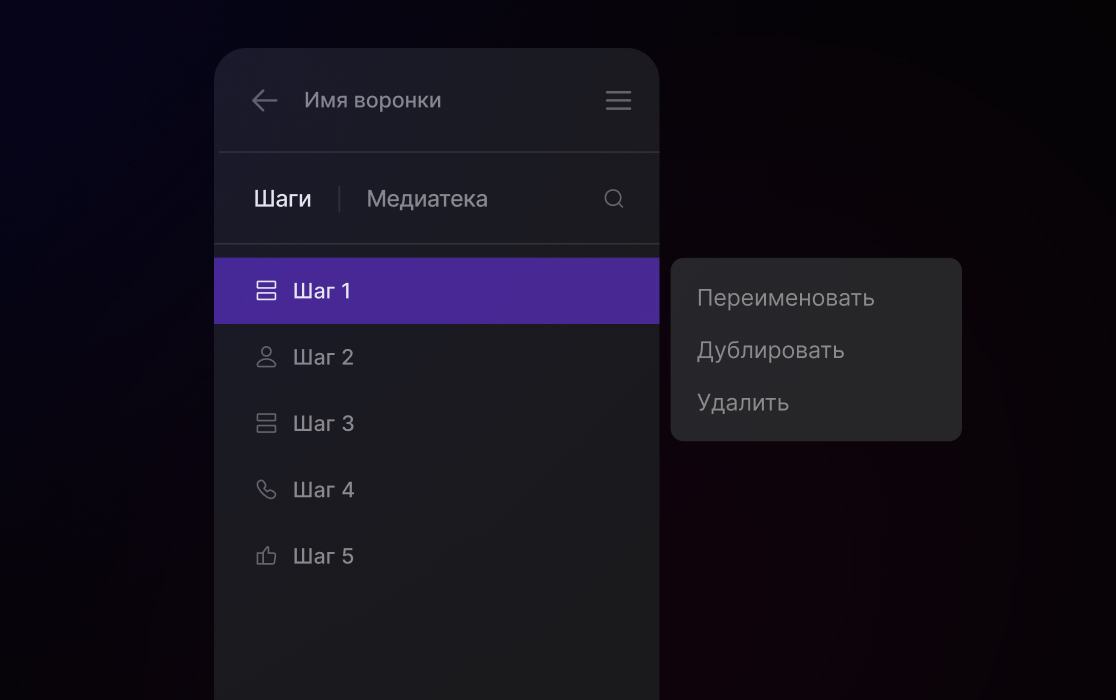The image size is (1116, 700).
Task: Choose Удалить from the context menu
Action: (x=743, y=403)
